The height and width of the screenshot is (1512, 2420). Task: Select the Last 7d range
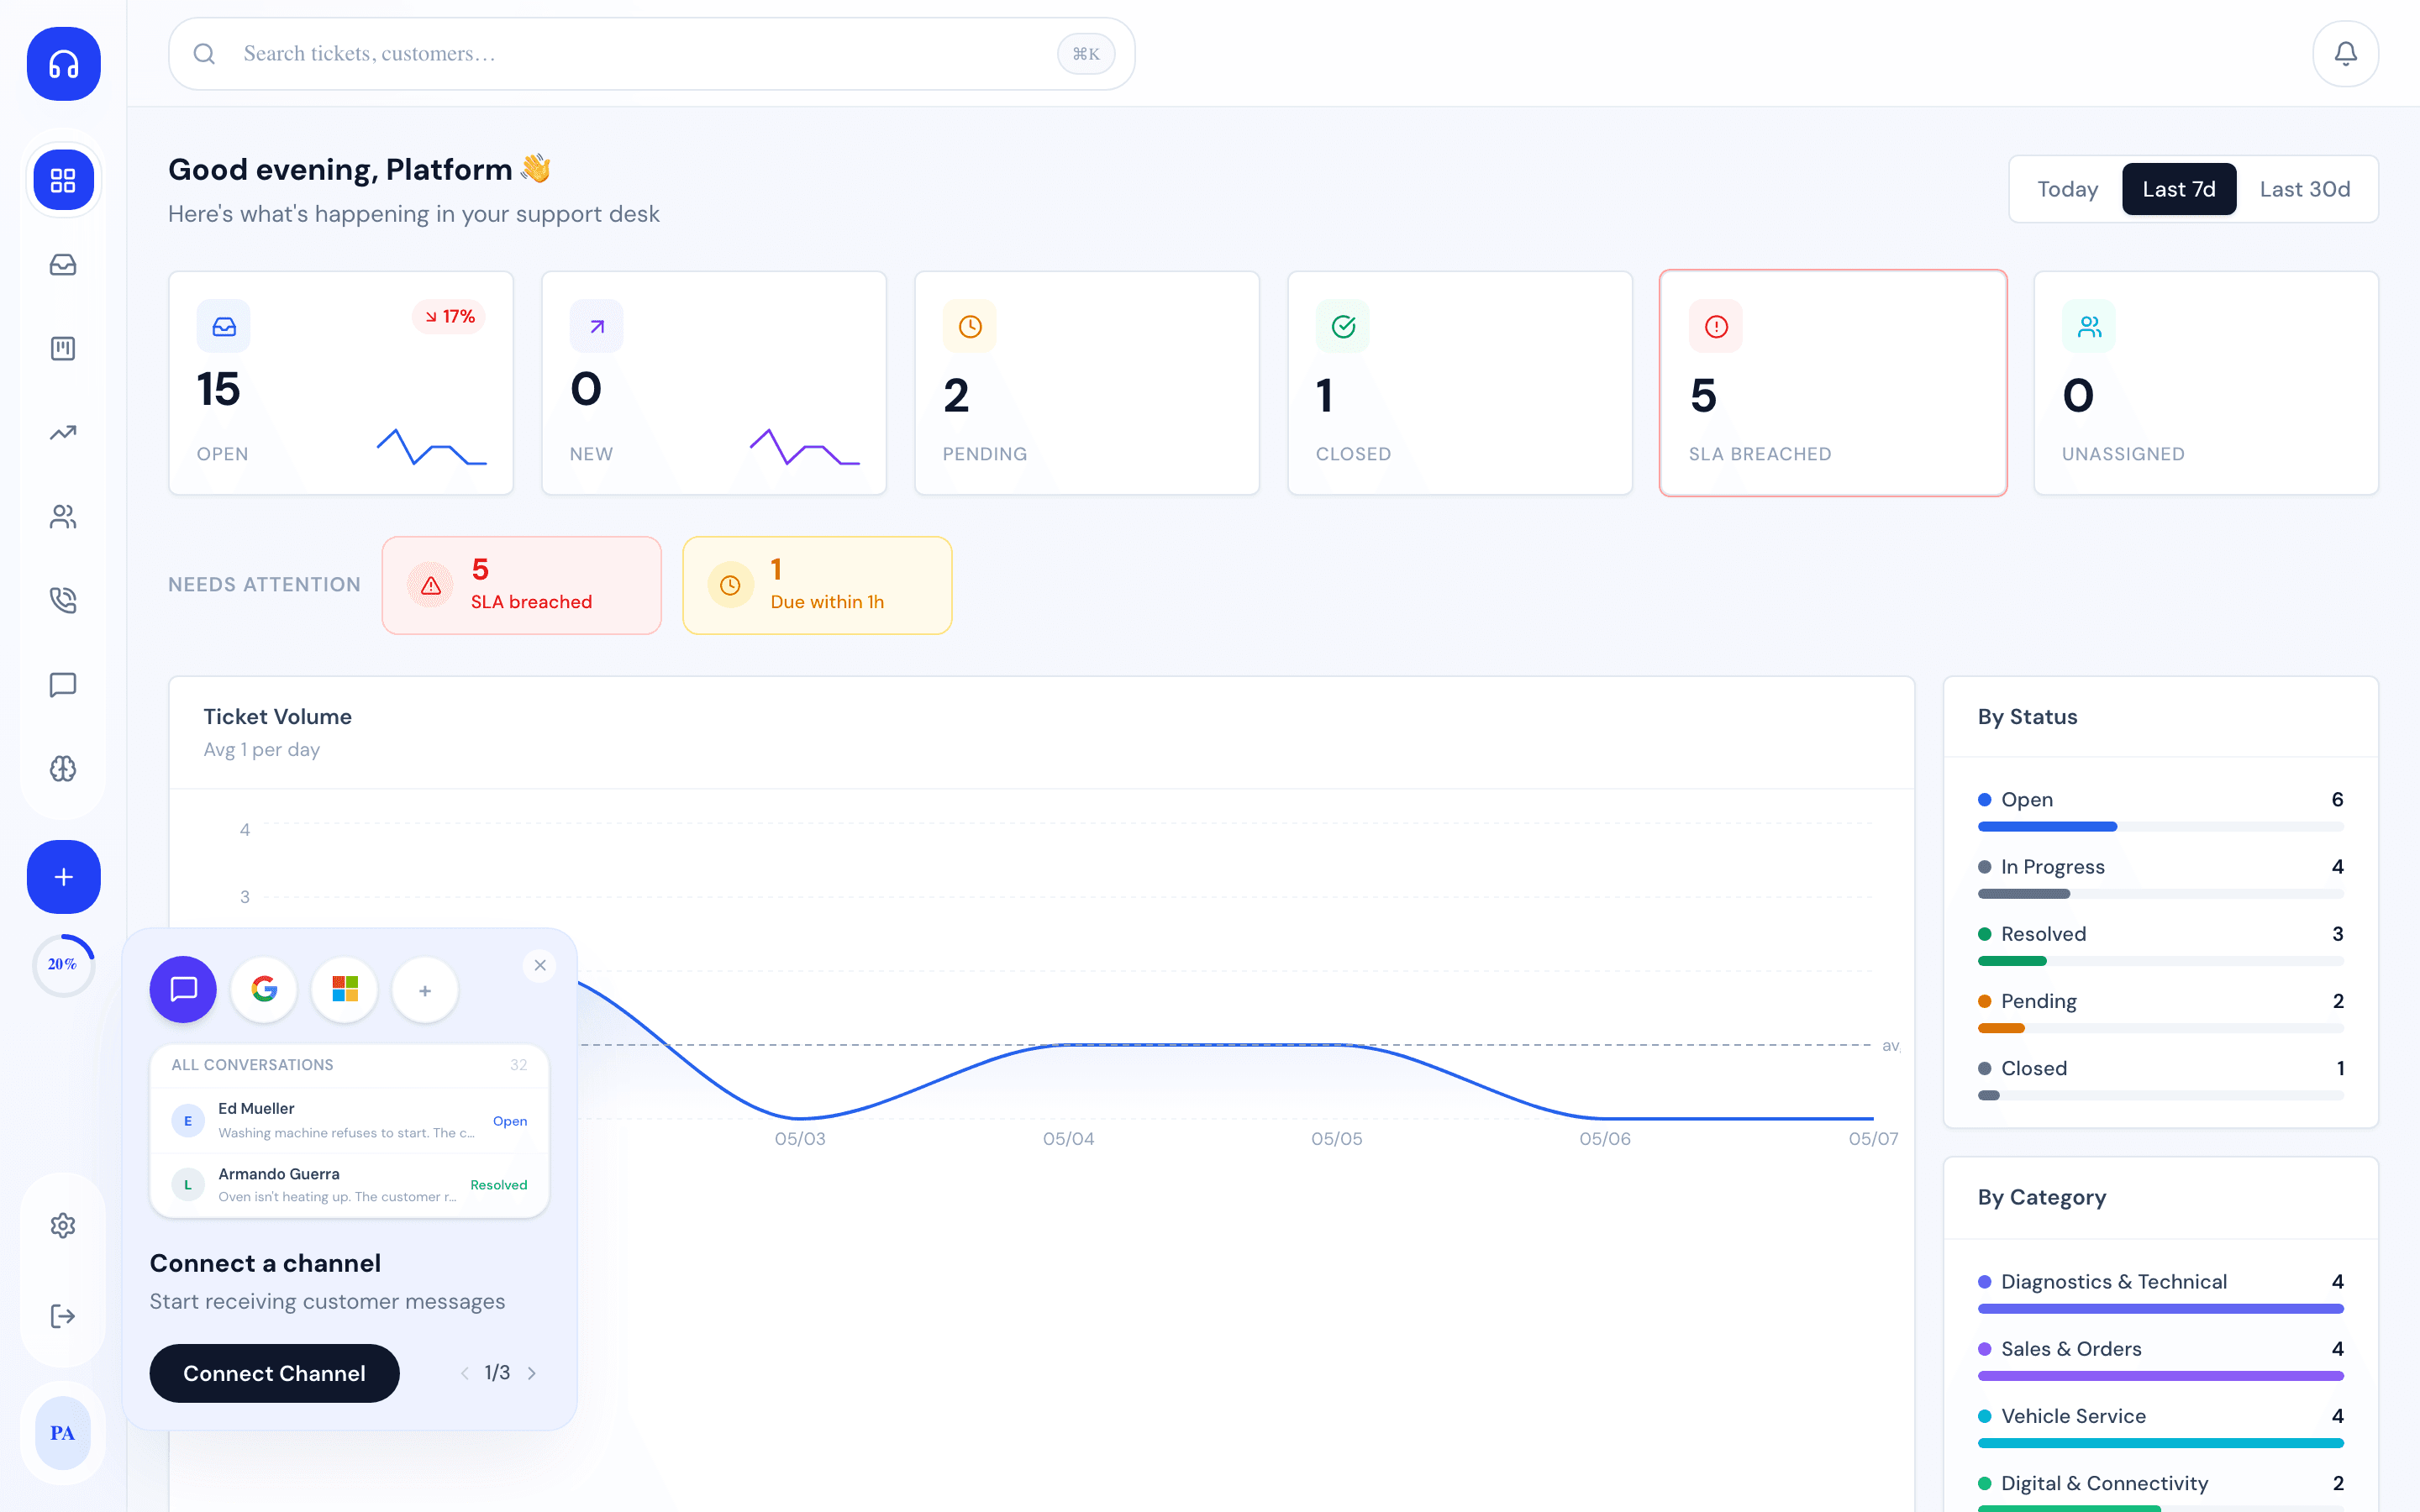[2179, 189]
